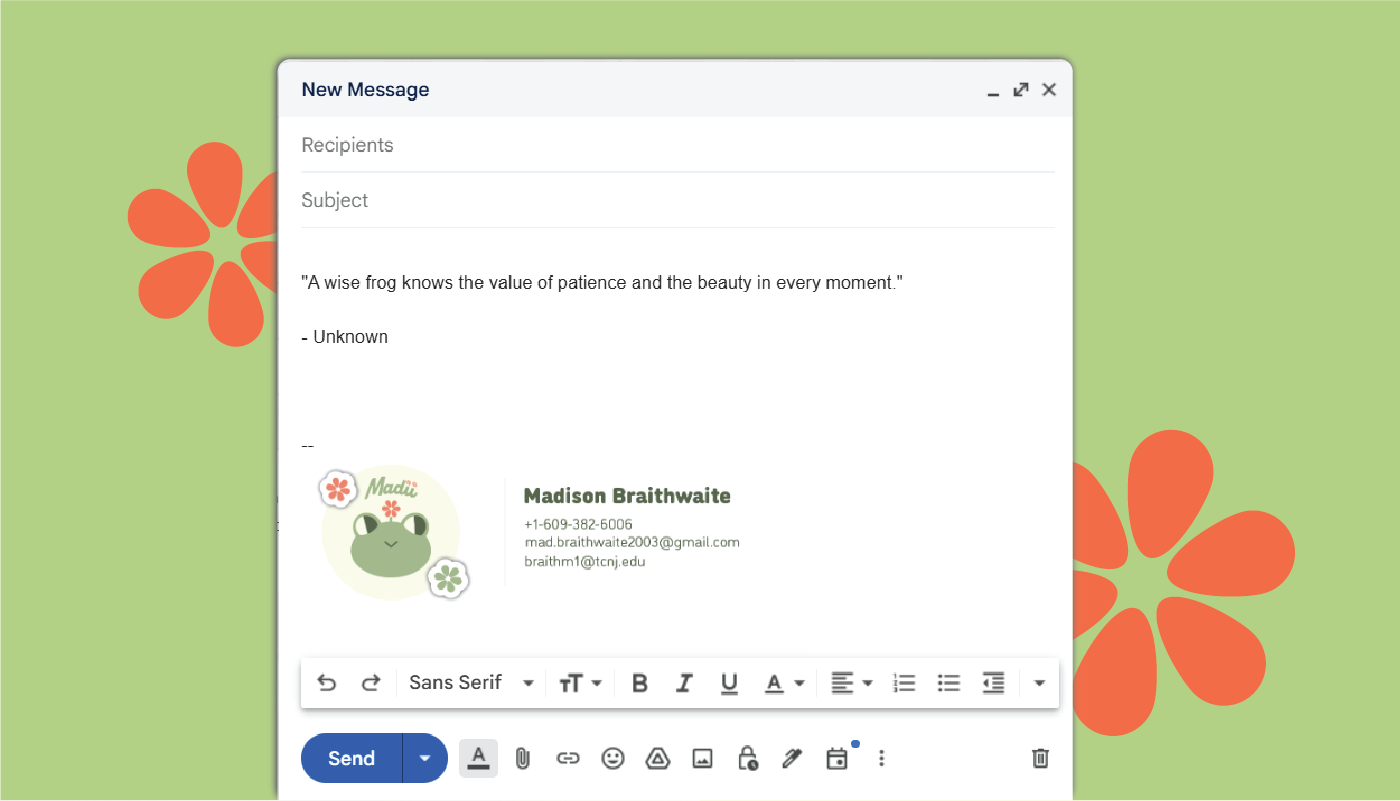Toggle underline formatting

point(729,683)
